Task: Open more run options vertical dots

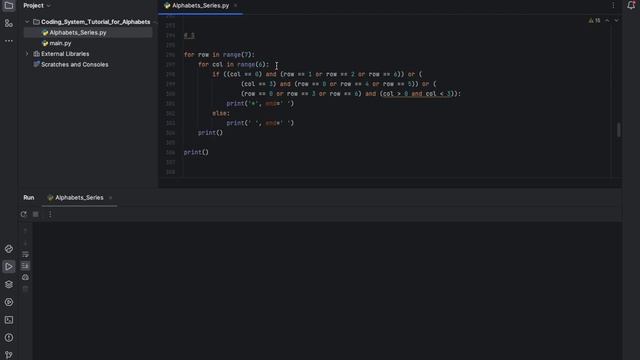Action: tap(50, 214)
